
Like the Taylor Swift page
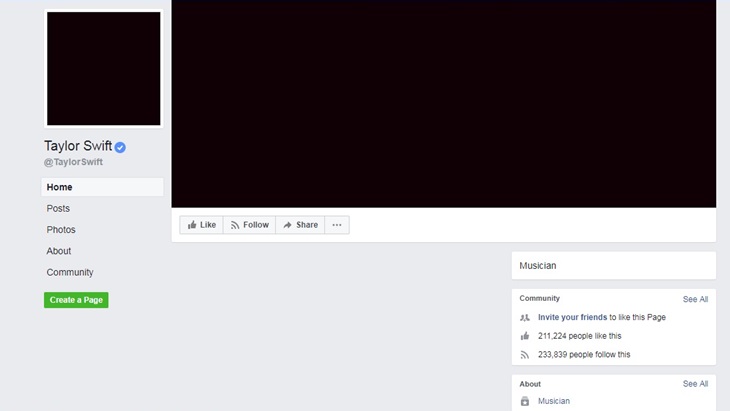tap(201, 225)
